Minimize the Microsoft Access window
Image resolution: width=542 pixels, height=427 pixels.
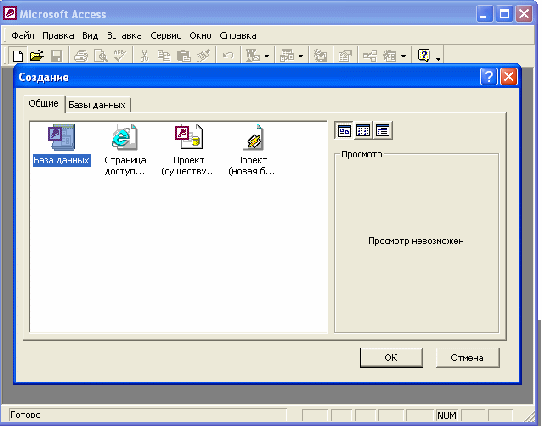pos(484,14)
